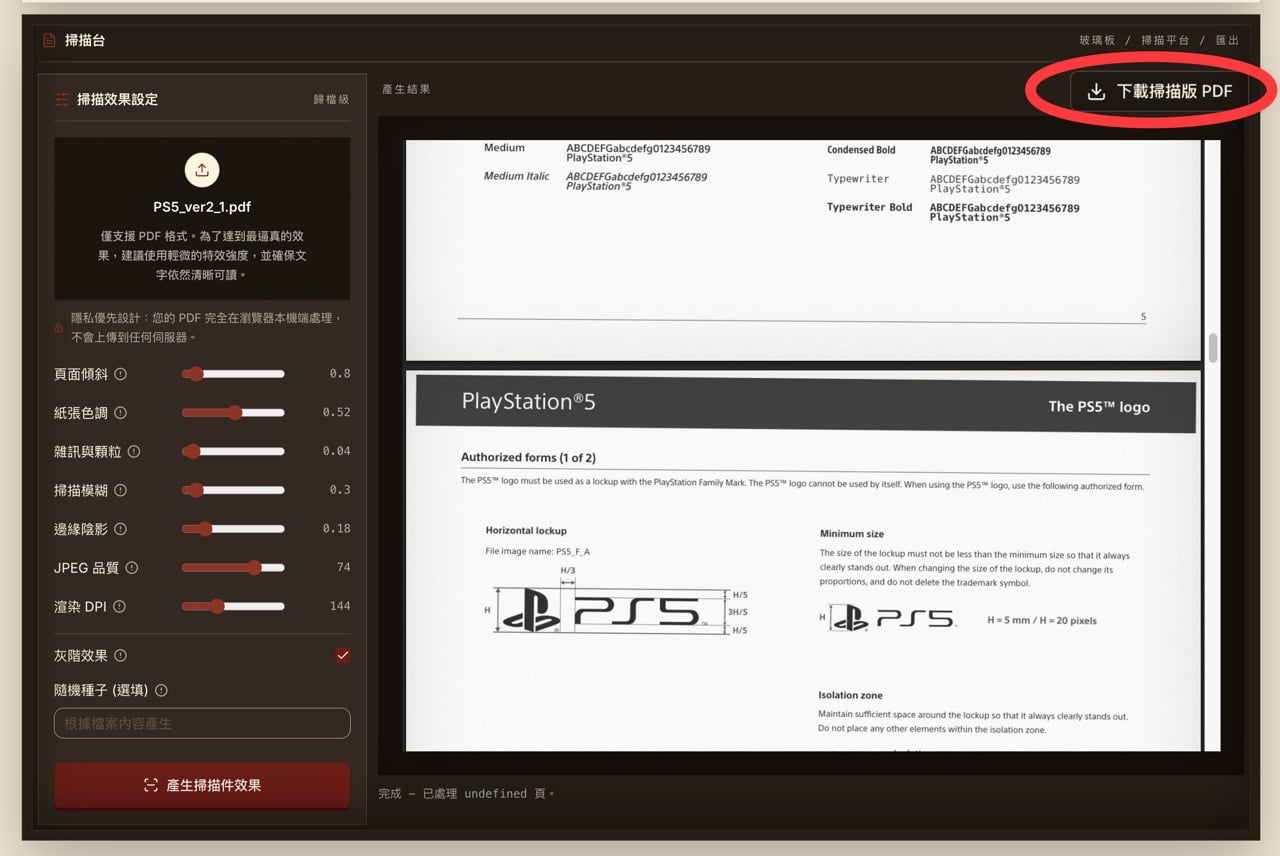Click the info icon beside 掃描模糊
1280x856 pixels.
coord(121,490)
